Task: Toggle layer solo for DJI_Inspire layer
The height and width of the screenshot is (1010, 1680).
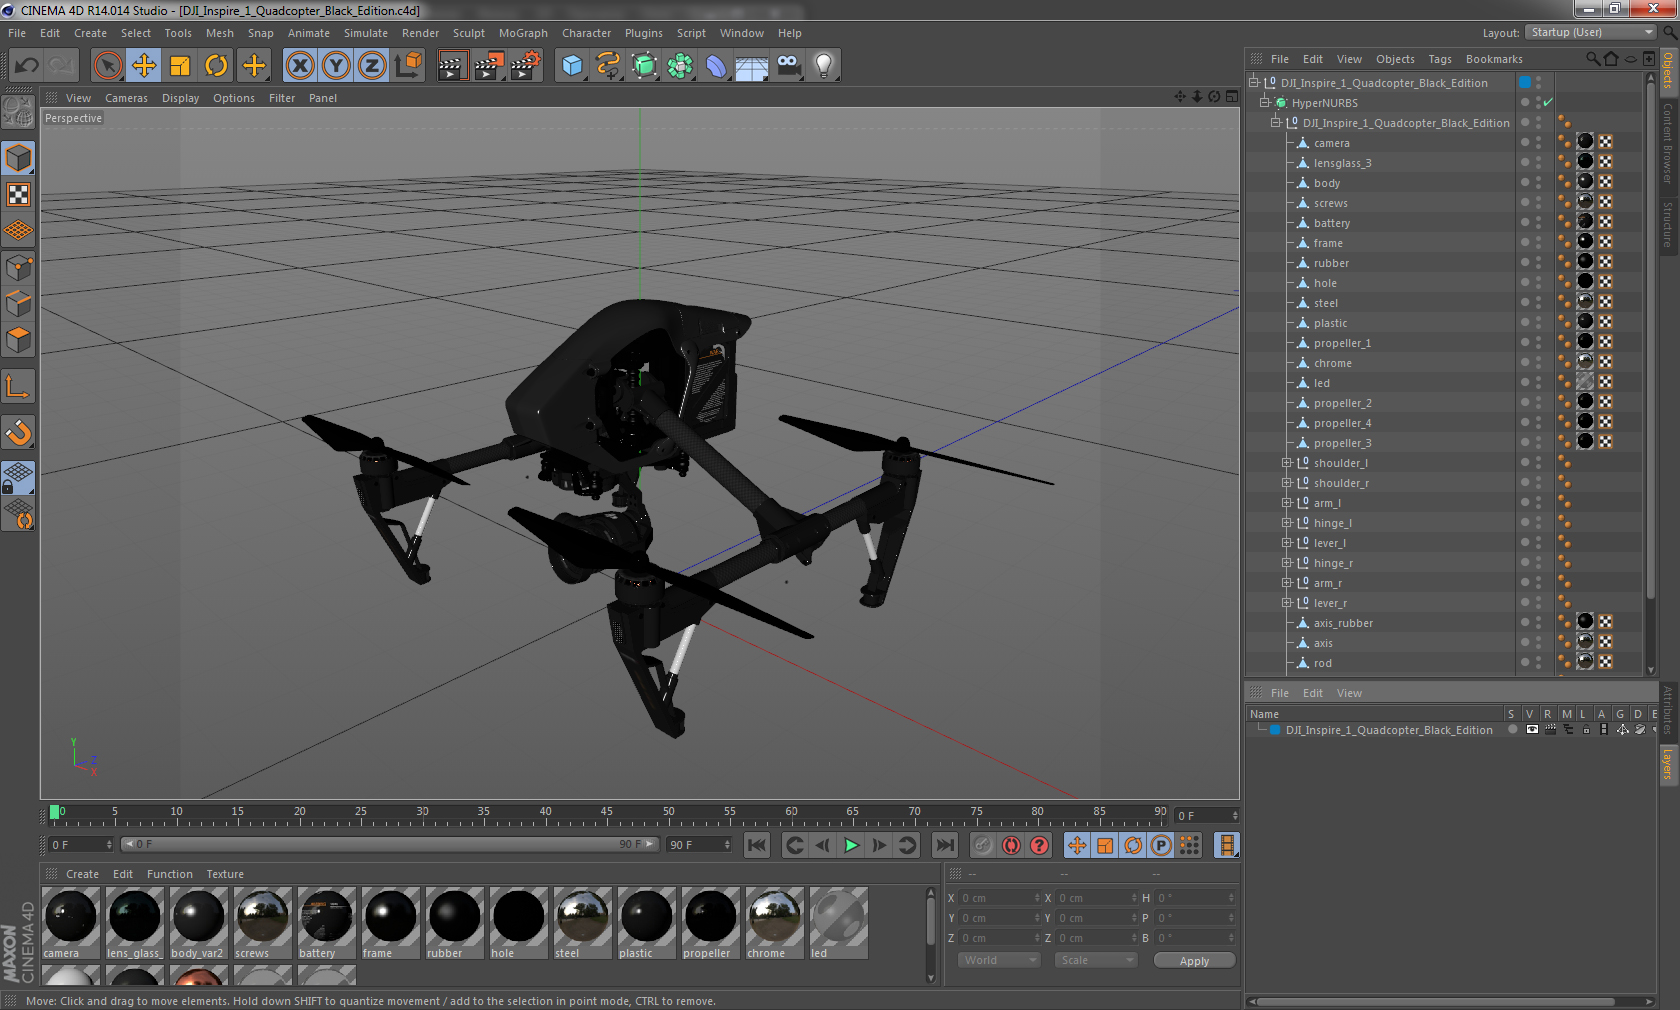Action: coord(1513,730)
